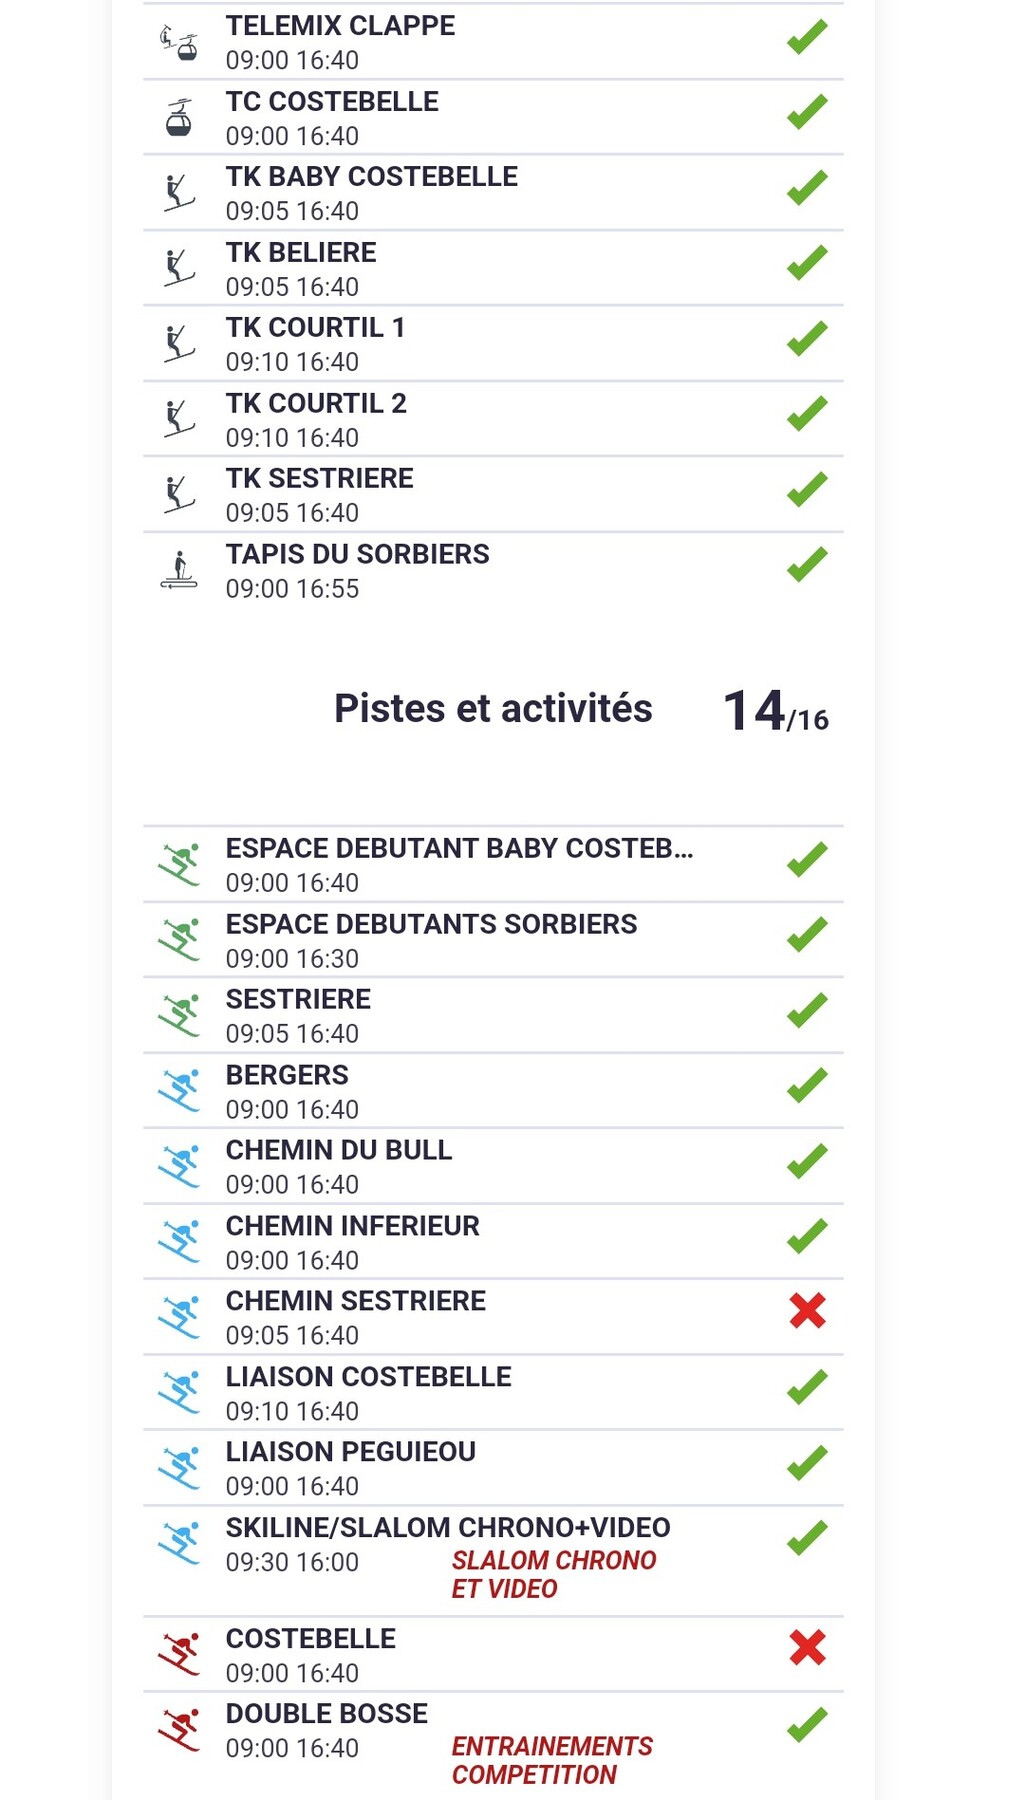Select the Espace Debutants Sorbiers row
Viewport: 1025px width, 1800px height.
(x=431, y=940)
